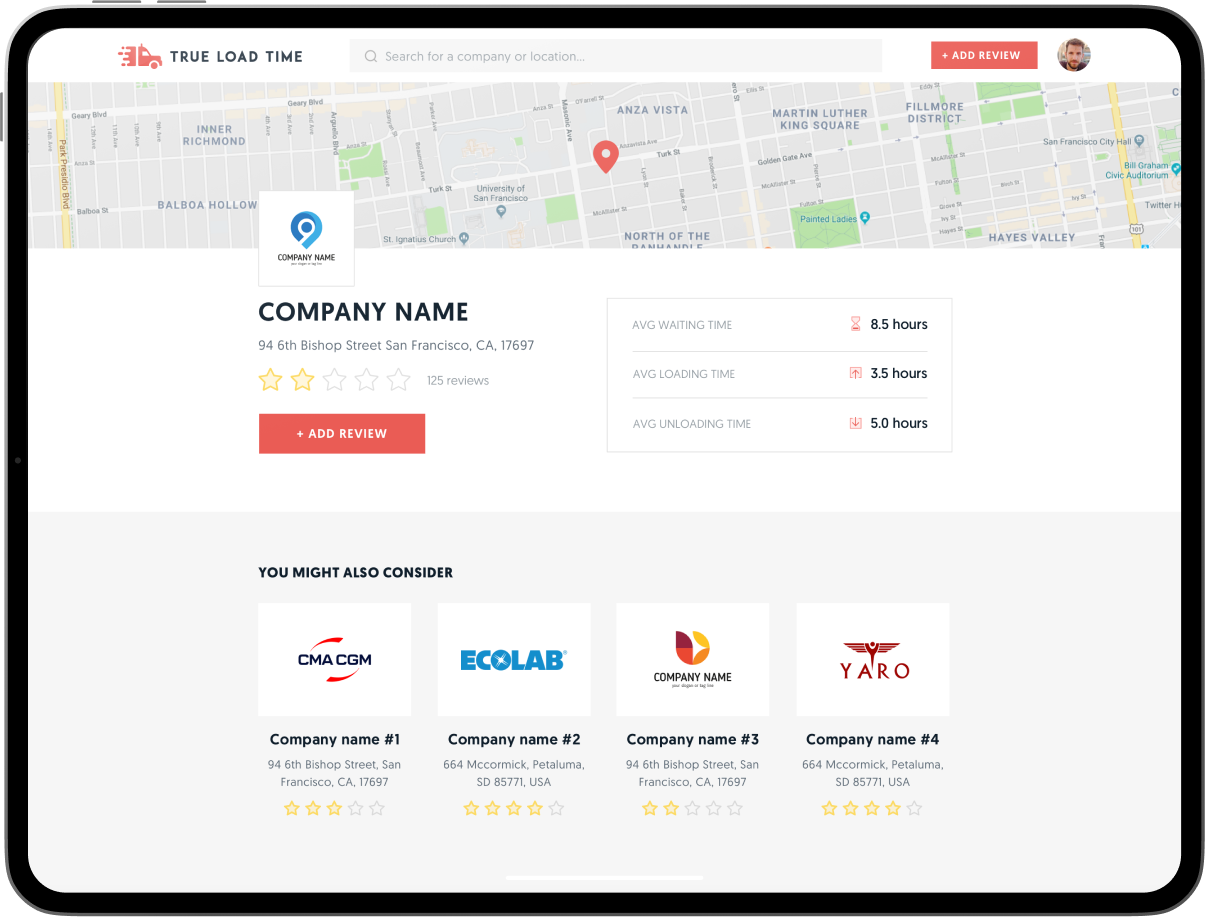Open the Company name #3 title link

tap(692, 740)
